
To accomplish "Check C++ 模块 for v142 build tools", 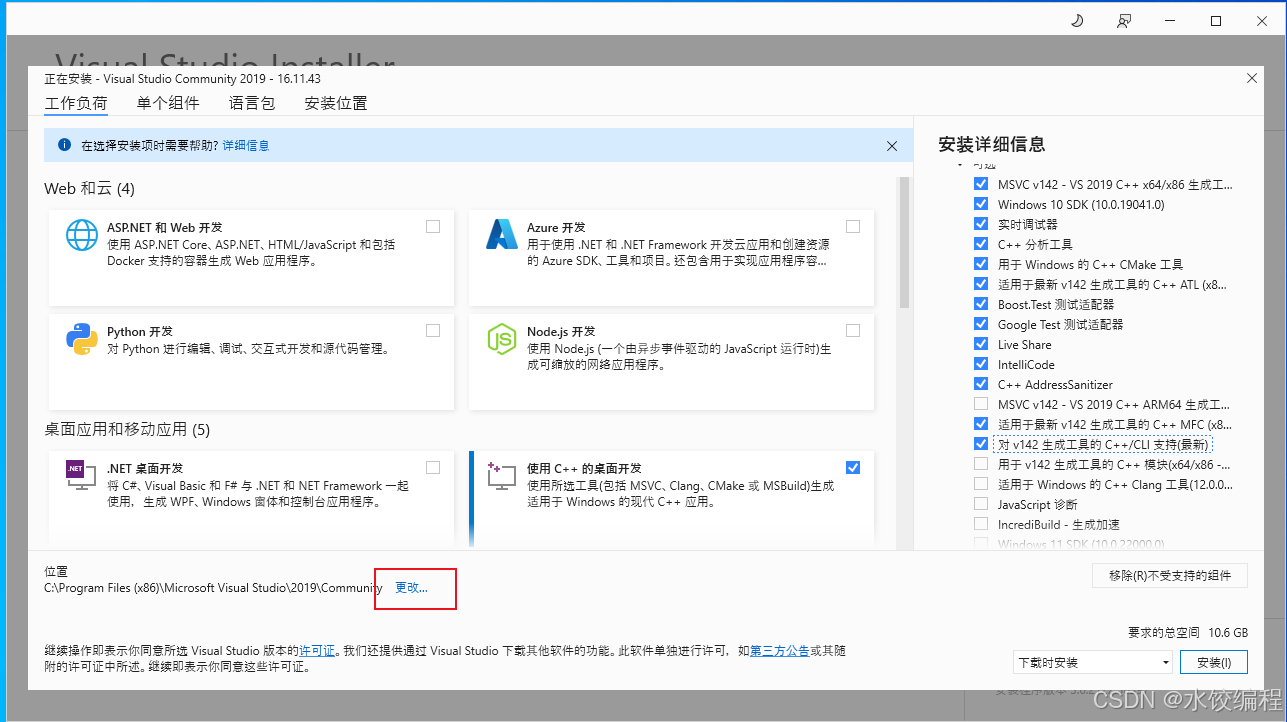I will click(980, 464).
